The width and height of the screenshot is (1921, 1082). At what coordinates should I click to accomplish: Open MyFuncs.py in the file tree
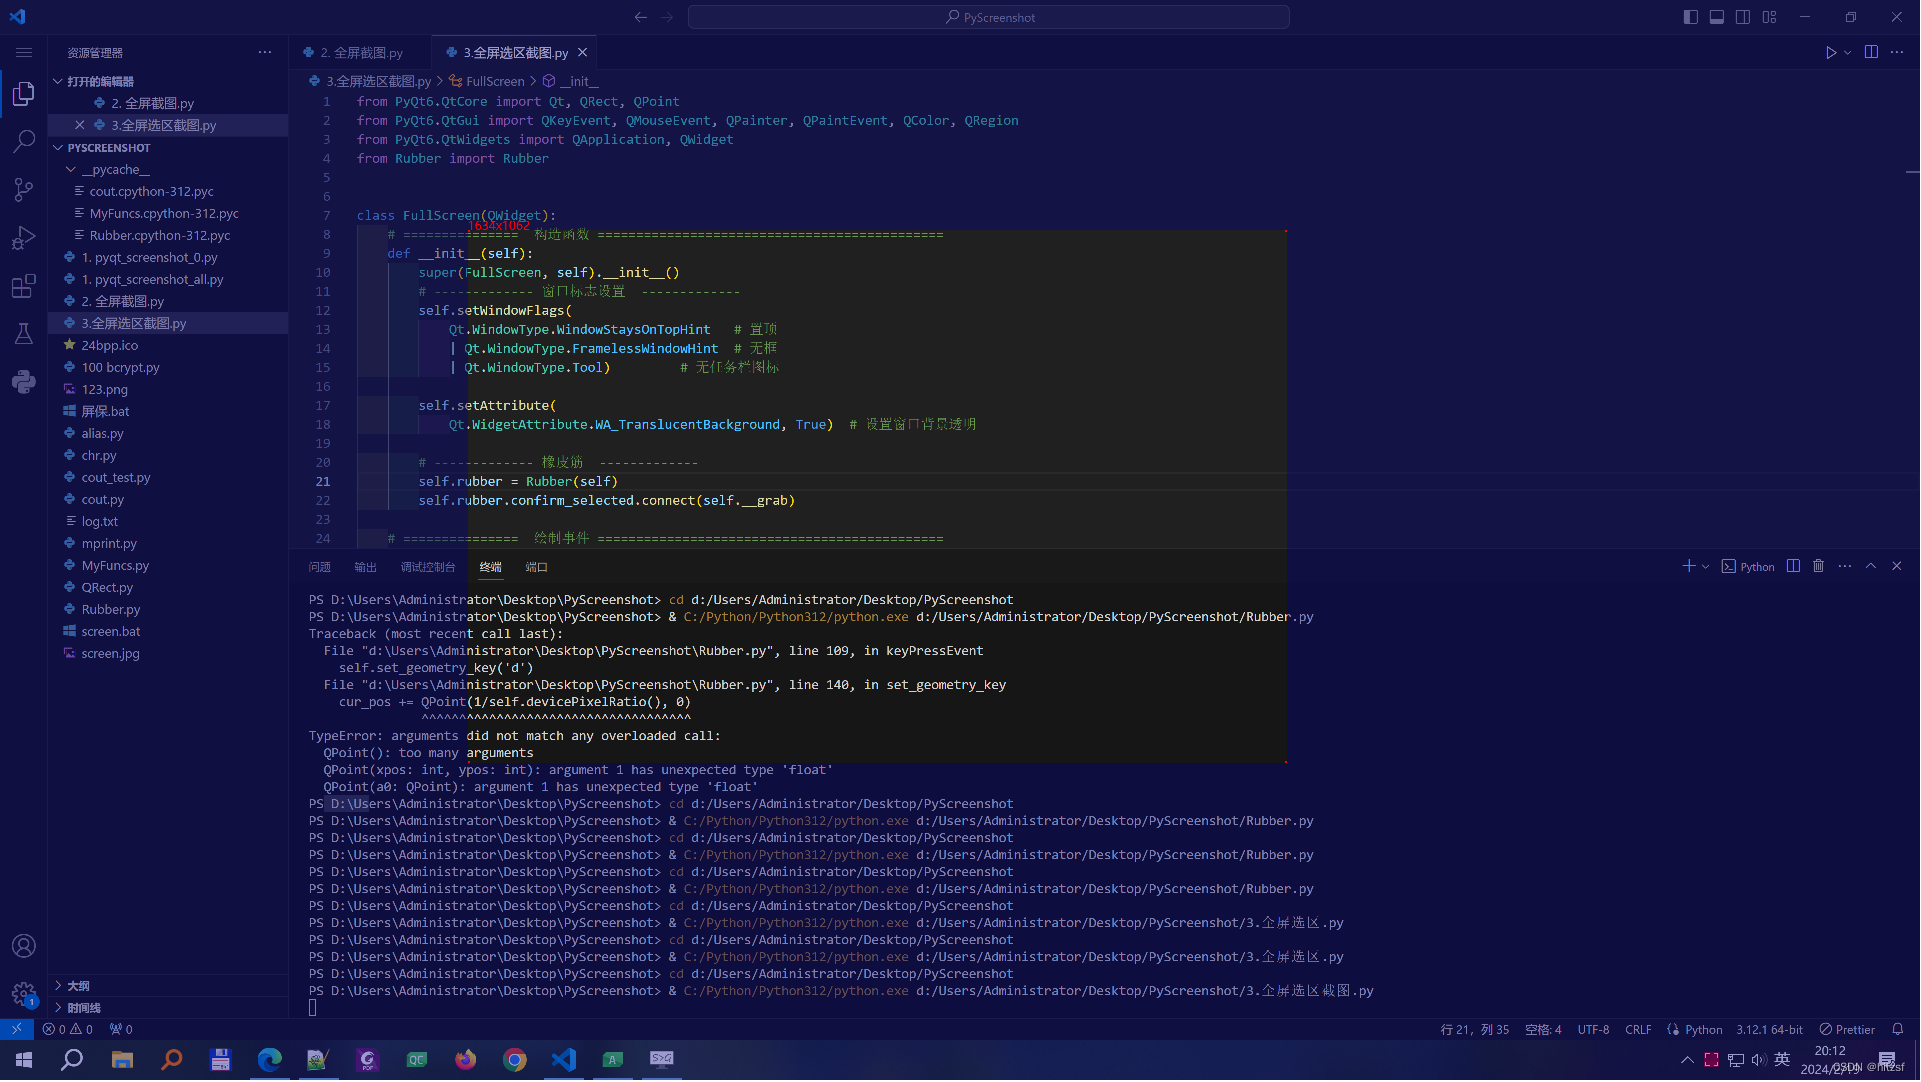[x=115, y=566]
